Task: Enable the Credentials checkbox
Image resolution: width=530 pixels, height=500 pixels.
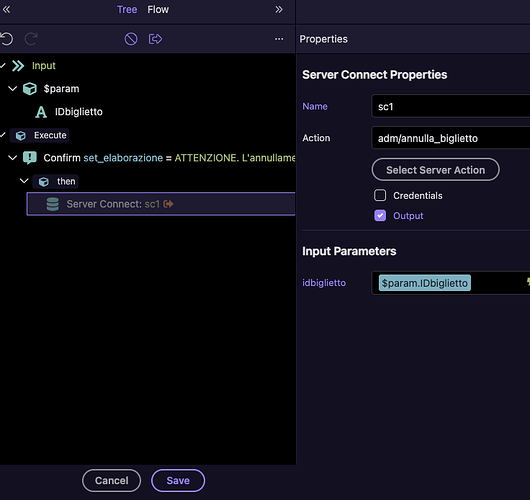Action: pyautogui.click(x=380, y=195)
